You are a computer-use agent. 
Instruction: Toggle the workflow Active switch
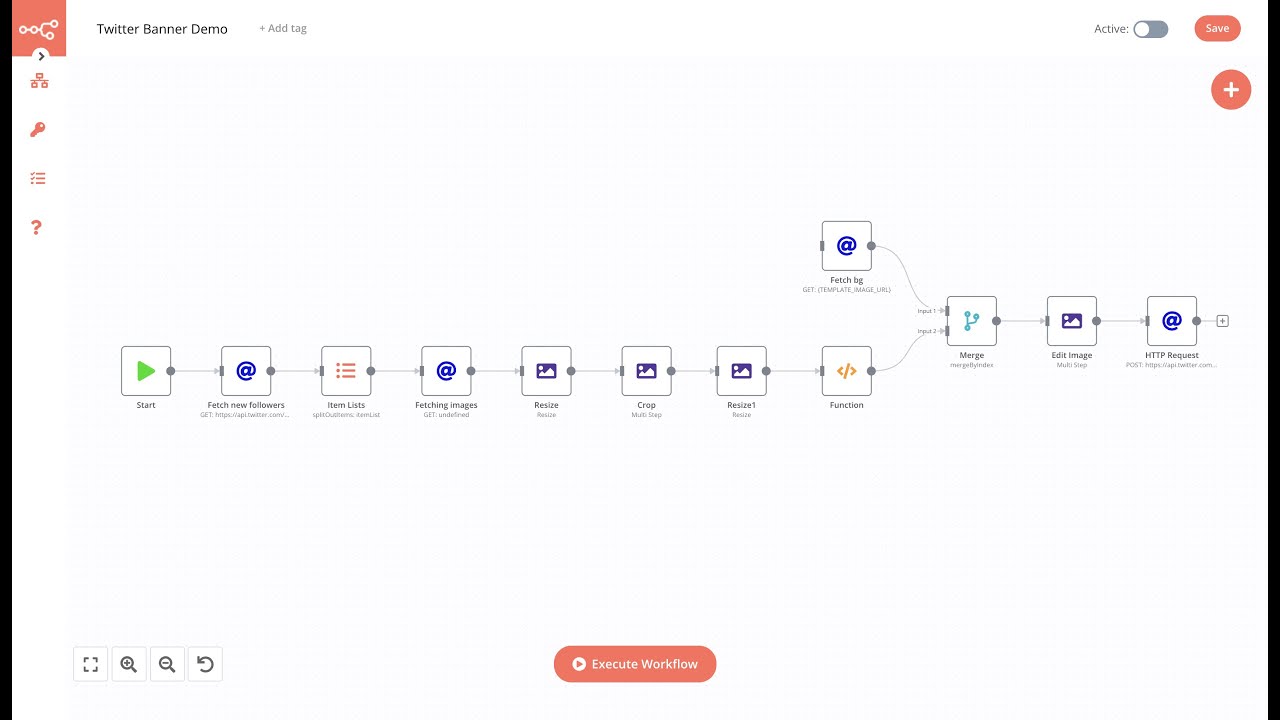pyautogui.click(x=1150, y=29)
